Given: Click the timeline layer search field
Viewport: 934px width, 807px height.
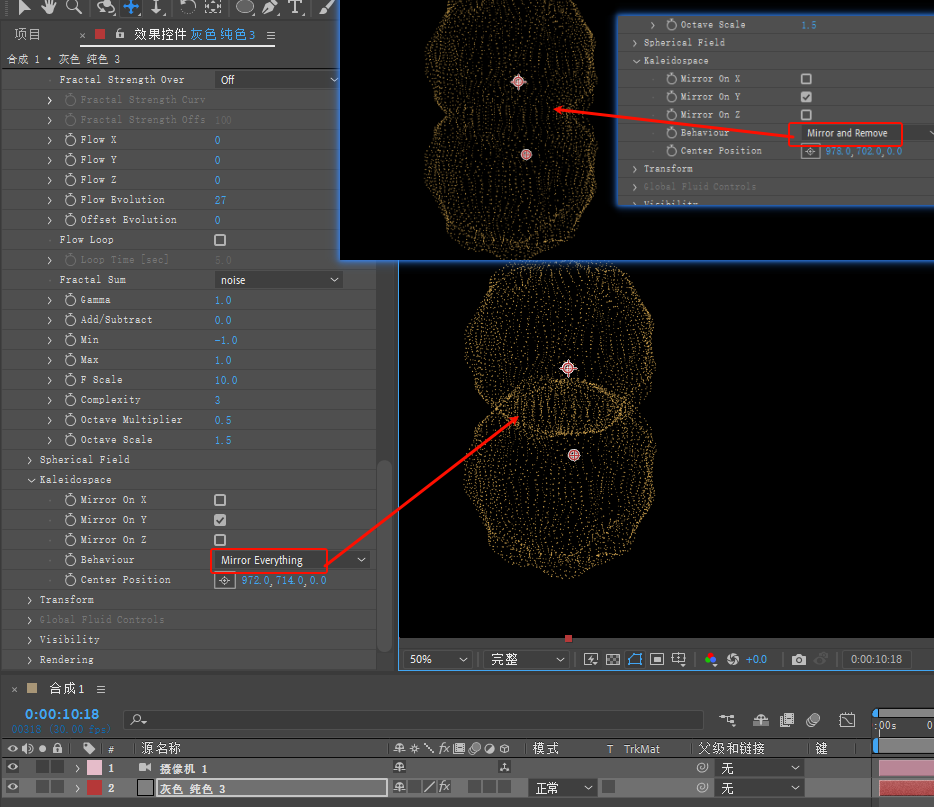Looking at the screenshot, I should tap(413, 720).
